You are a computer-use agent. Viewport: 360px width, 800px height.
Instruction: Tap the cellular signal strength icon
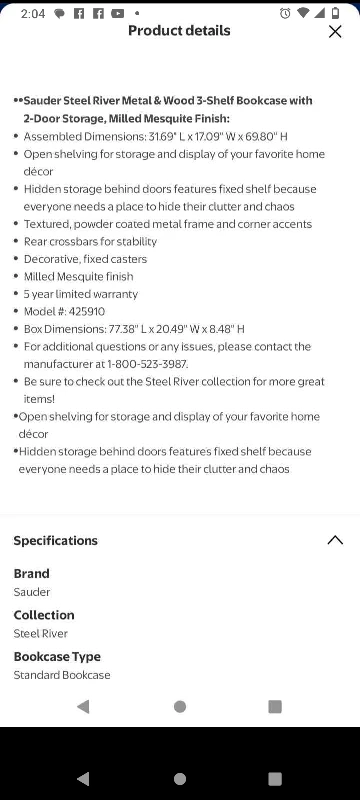point(320,13)
